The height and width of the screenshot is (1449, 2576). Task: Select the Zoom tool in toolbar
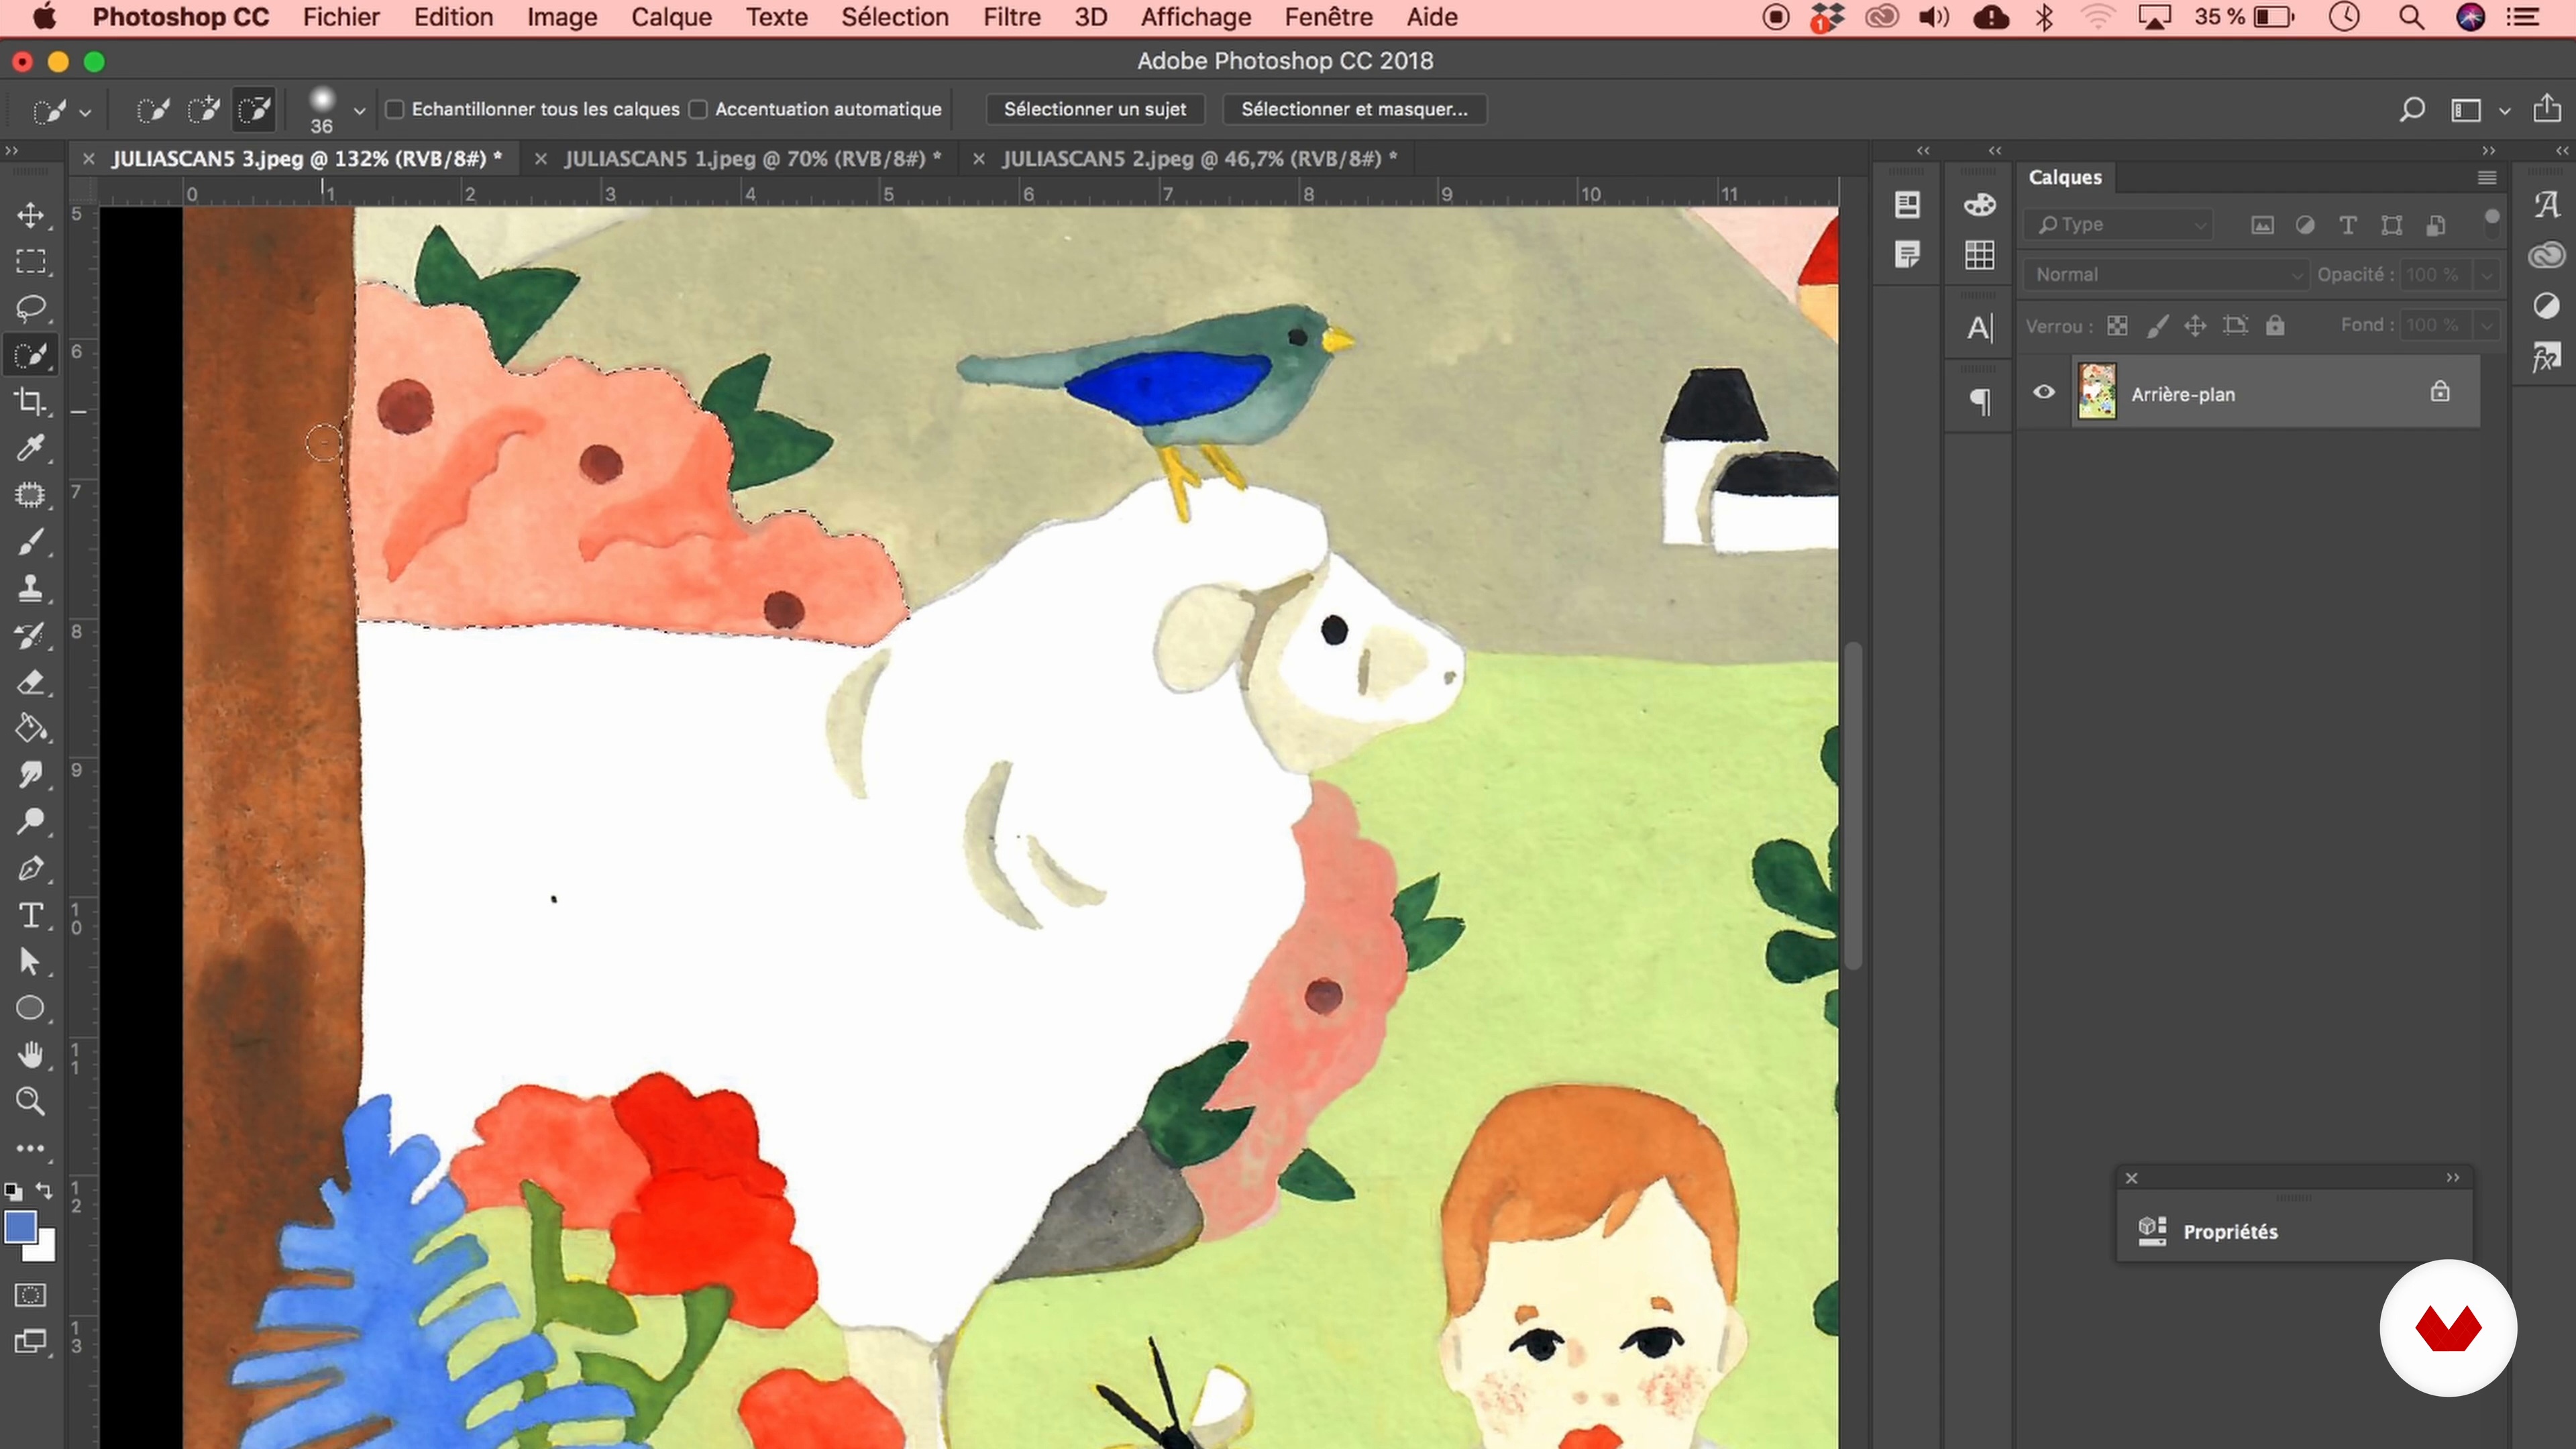click(30, 1101)
